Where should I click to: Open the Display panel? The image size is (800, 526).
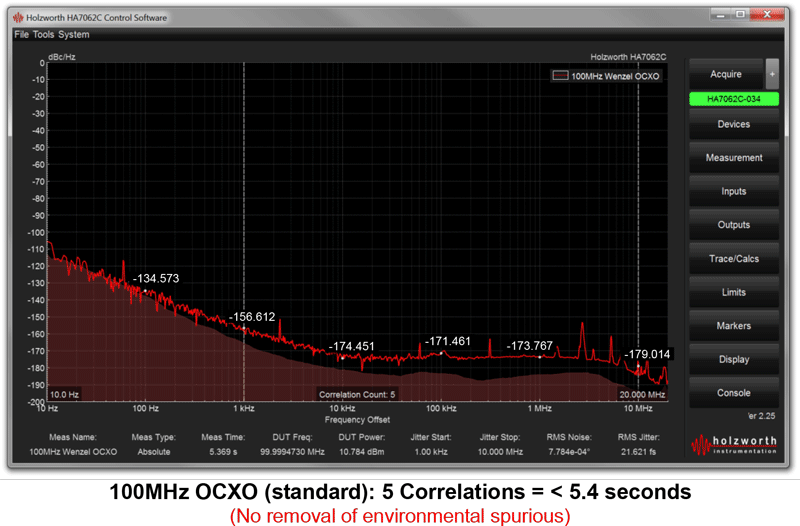tap(734, 359)
